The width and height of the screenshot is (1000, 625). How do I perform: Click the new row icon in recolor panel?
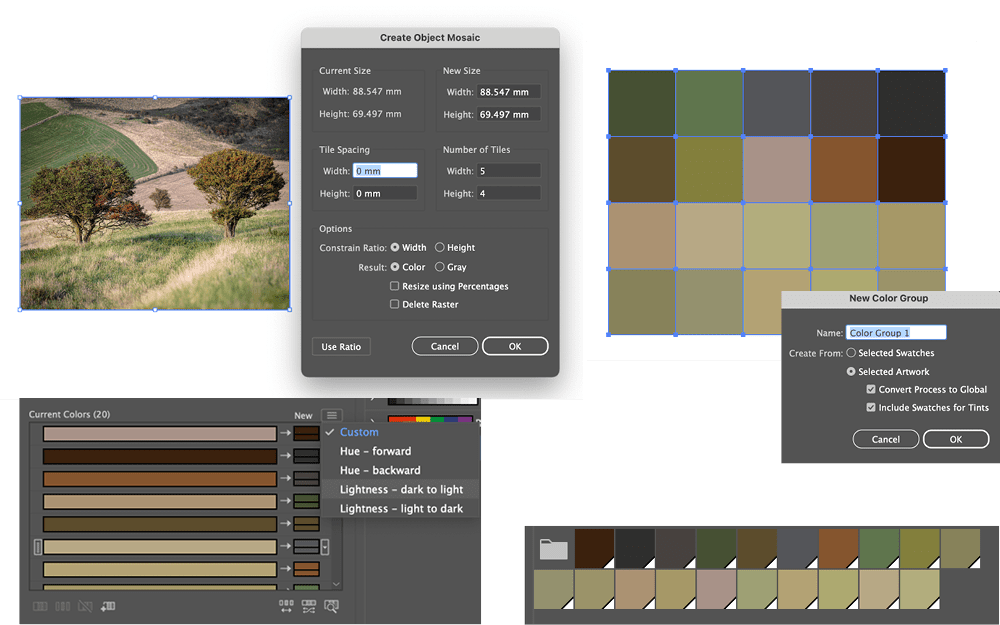(x=107, y=606)
